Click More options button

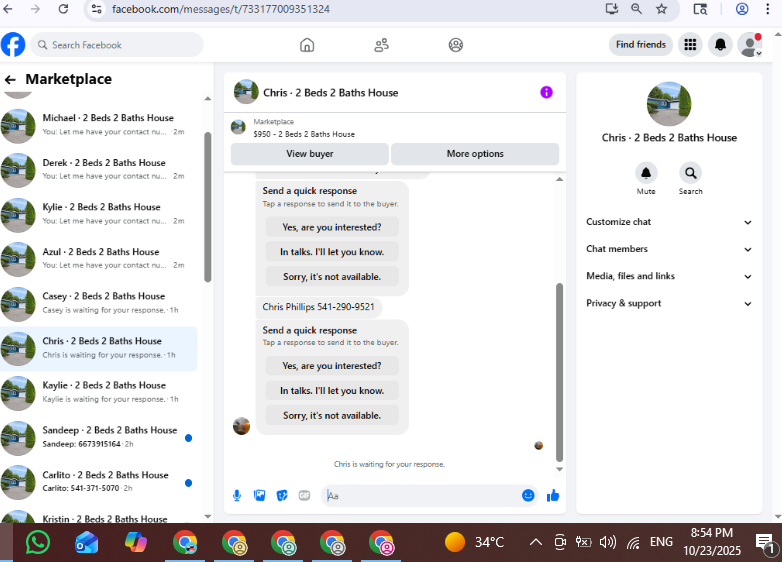pyautogui.click(x=475, y=154)
